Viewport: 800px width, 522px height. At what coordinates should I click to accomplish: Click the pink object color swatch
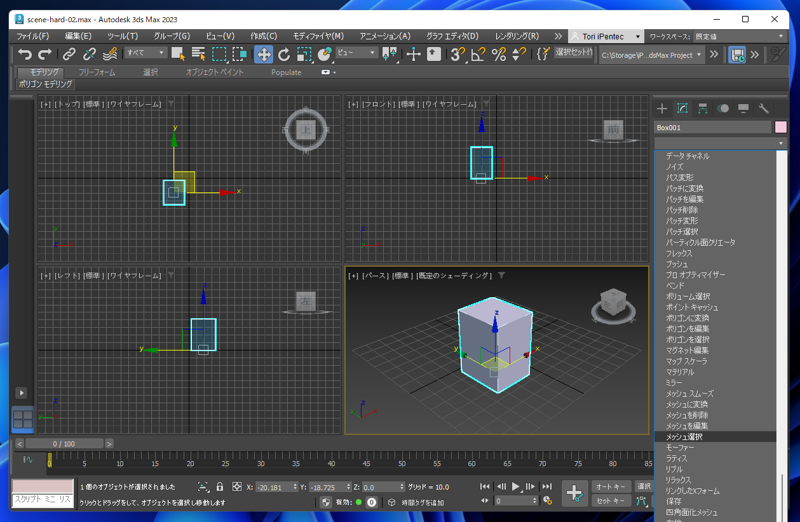(781, 127)
